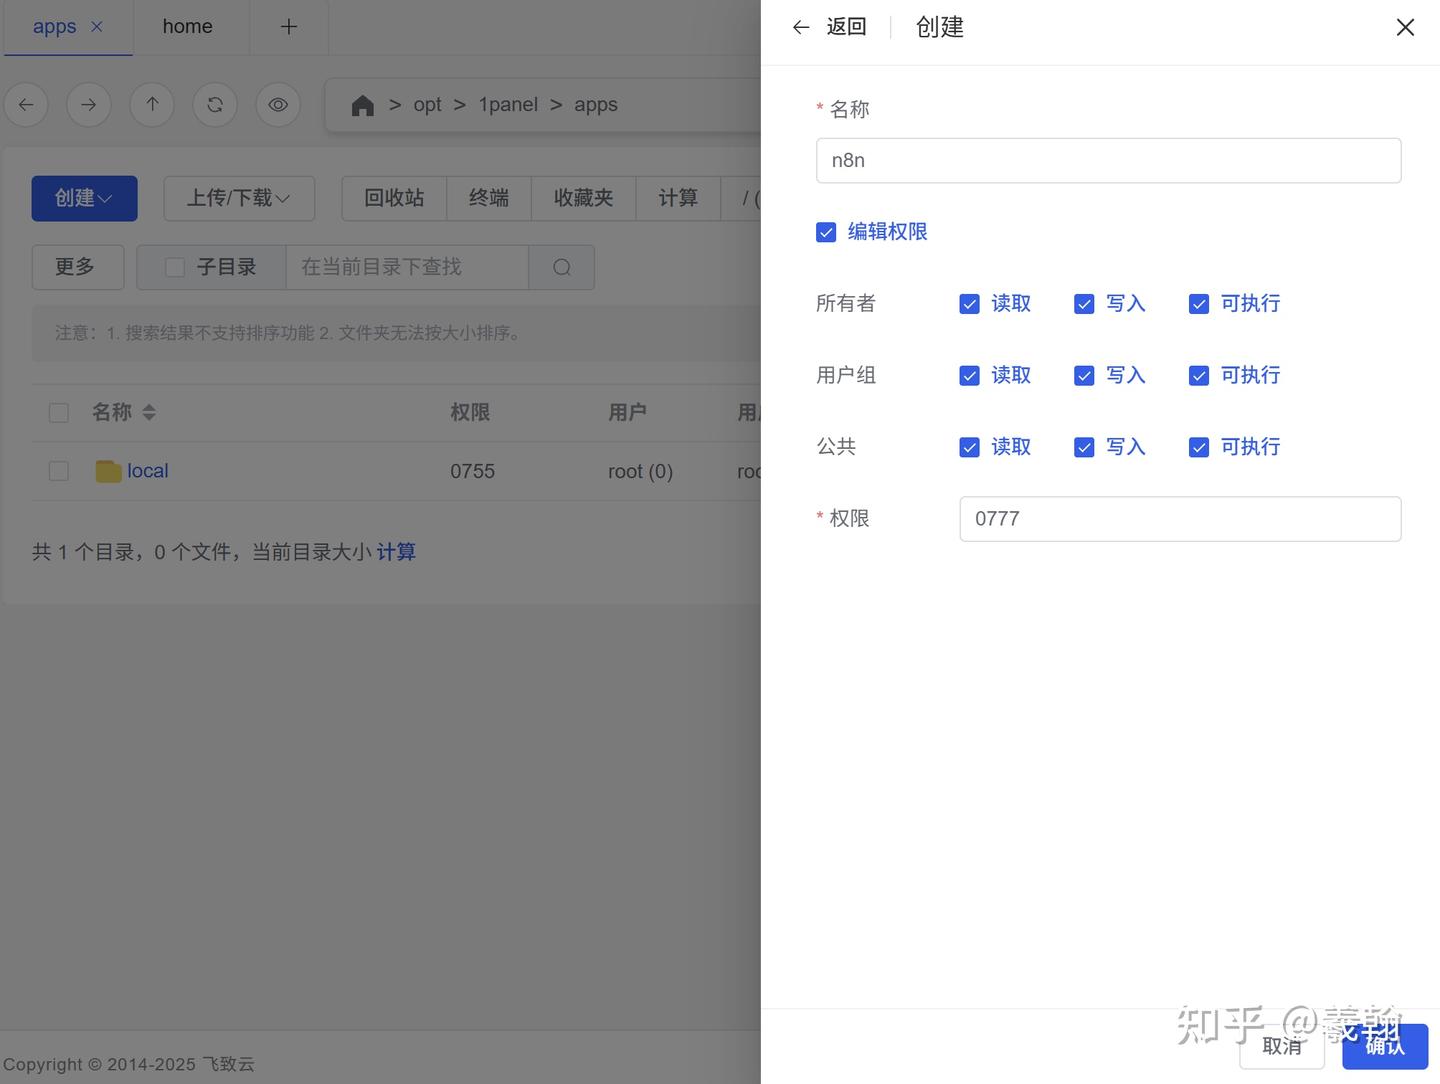The height and width of the screenshot is (1084, 1440).
Task: Toggle hidden files with the eye icon
Action: click(x=278, y=104)
